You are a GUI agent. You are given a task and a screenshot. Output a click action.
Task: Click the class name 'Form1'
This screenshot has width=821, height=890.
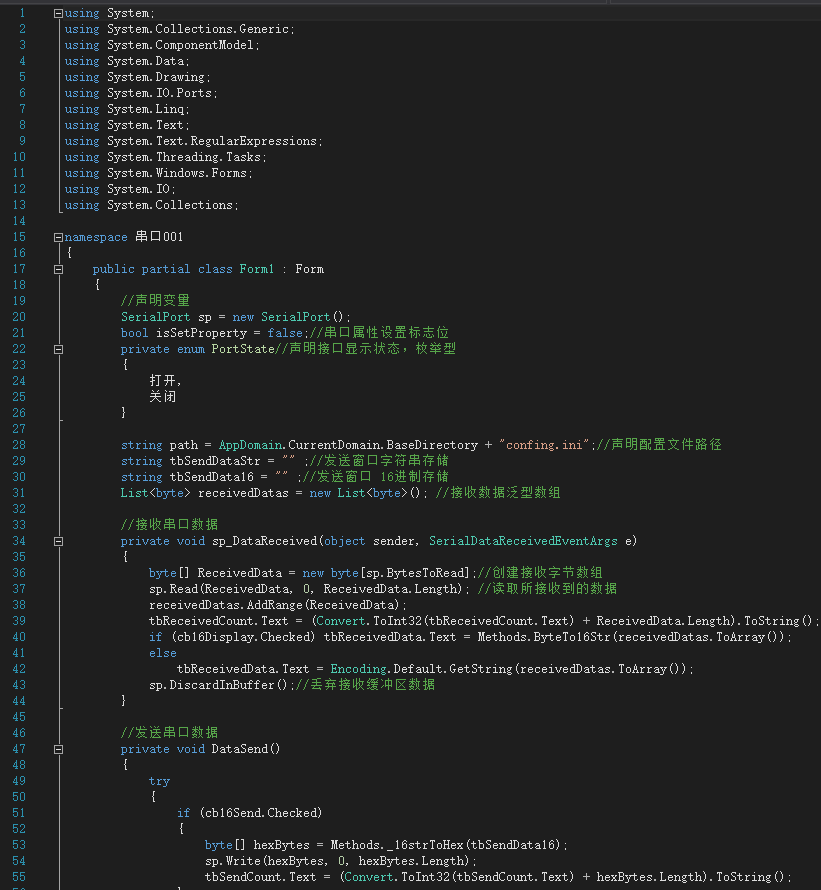pos(257,269)
